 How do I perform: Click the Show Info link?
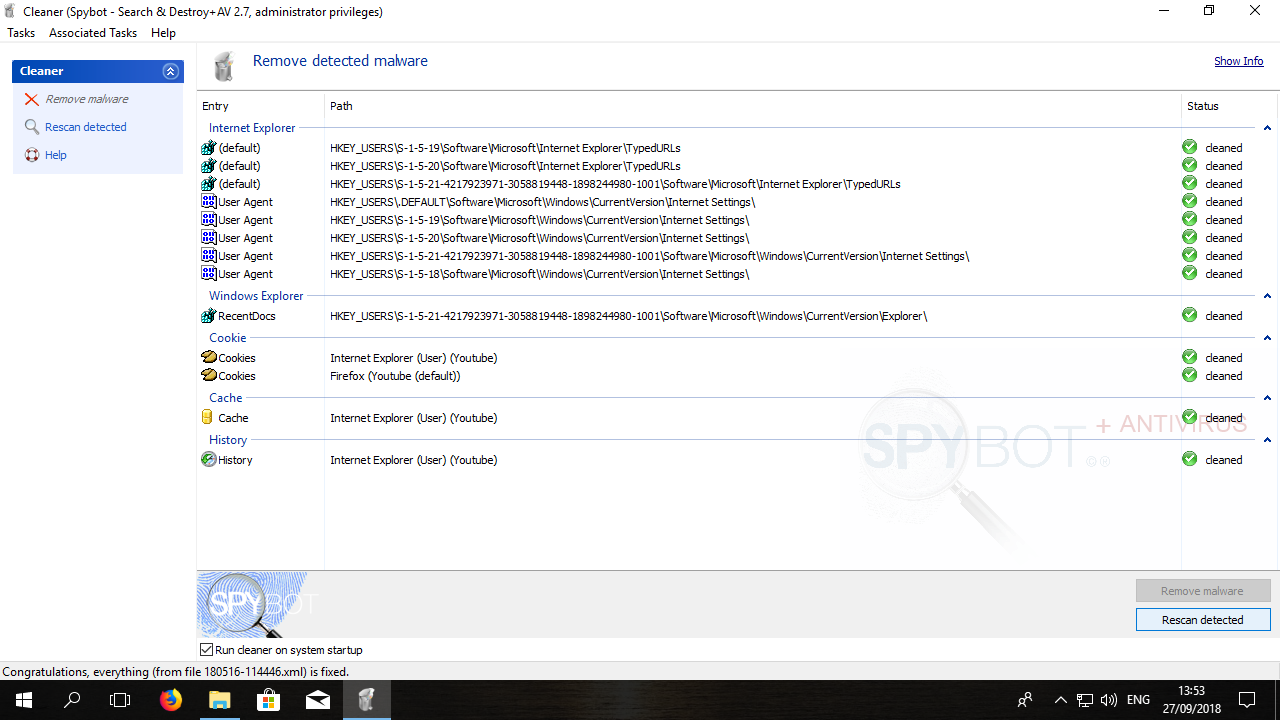point(1239,61)
